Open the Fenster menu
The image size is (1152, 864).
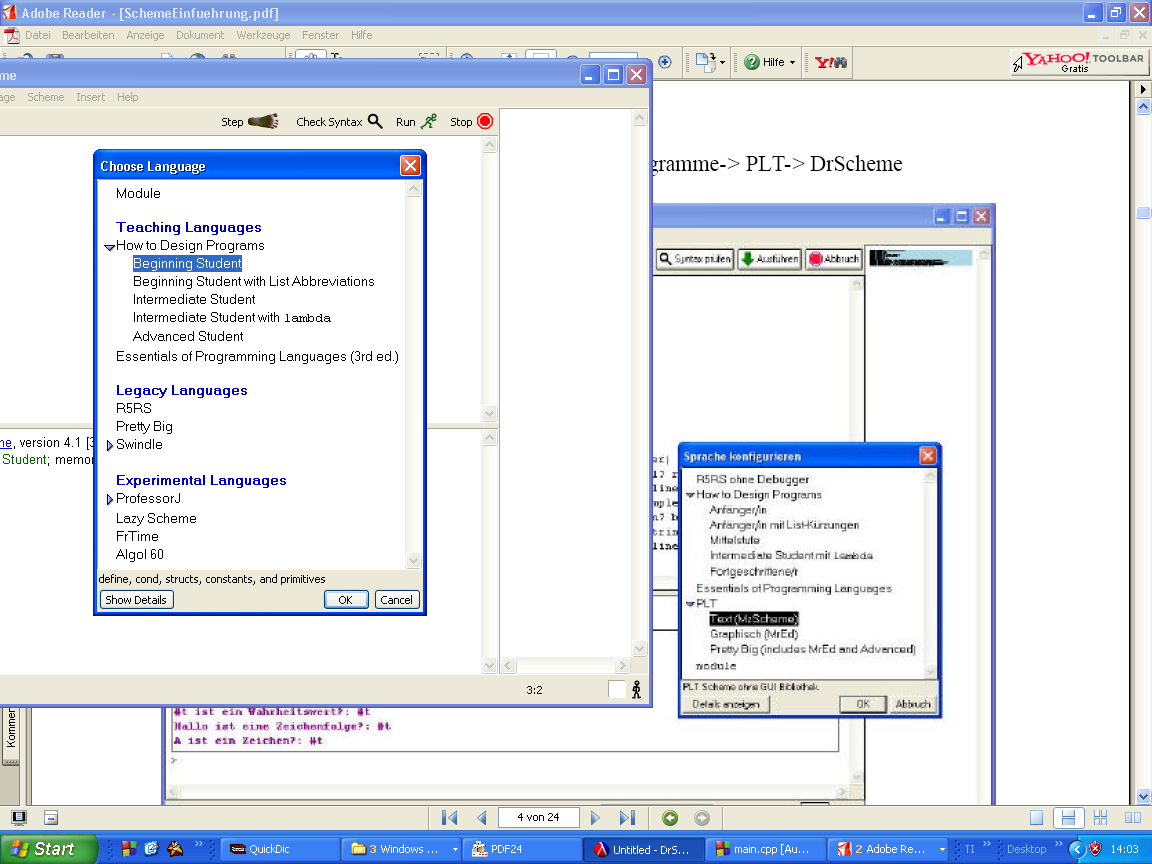tap(320, 35)
